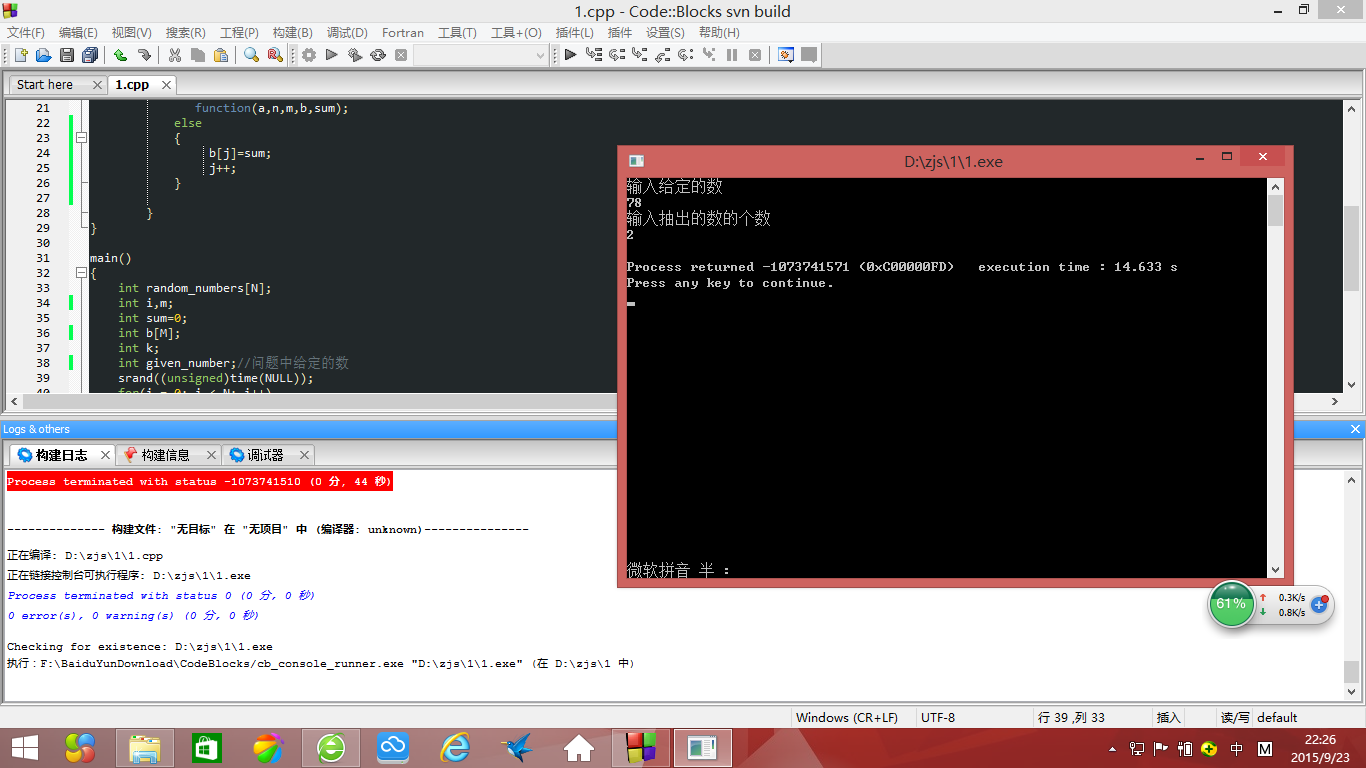Screen dimensions: 1366x768
Task: Click the 61% network monitor widget
Action: click(1231, 604)
